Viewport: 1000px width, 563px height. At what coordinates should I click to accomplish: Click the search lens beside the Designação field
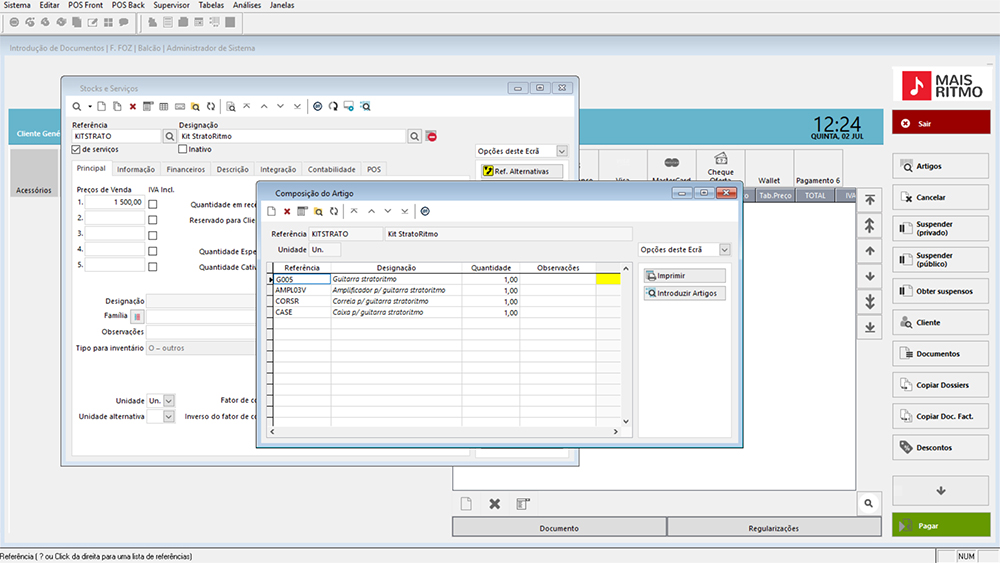point(415,136)
